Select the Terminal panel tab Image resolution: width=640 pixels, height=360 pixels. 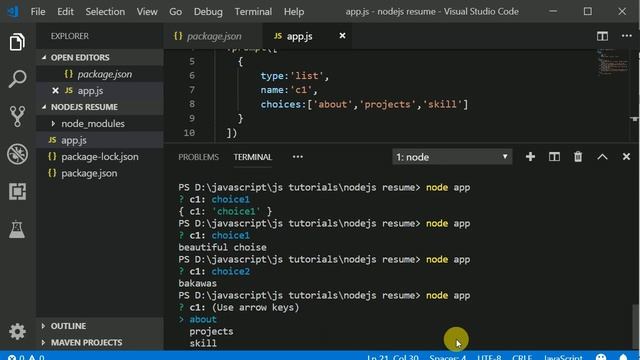[x=253, y=157]
